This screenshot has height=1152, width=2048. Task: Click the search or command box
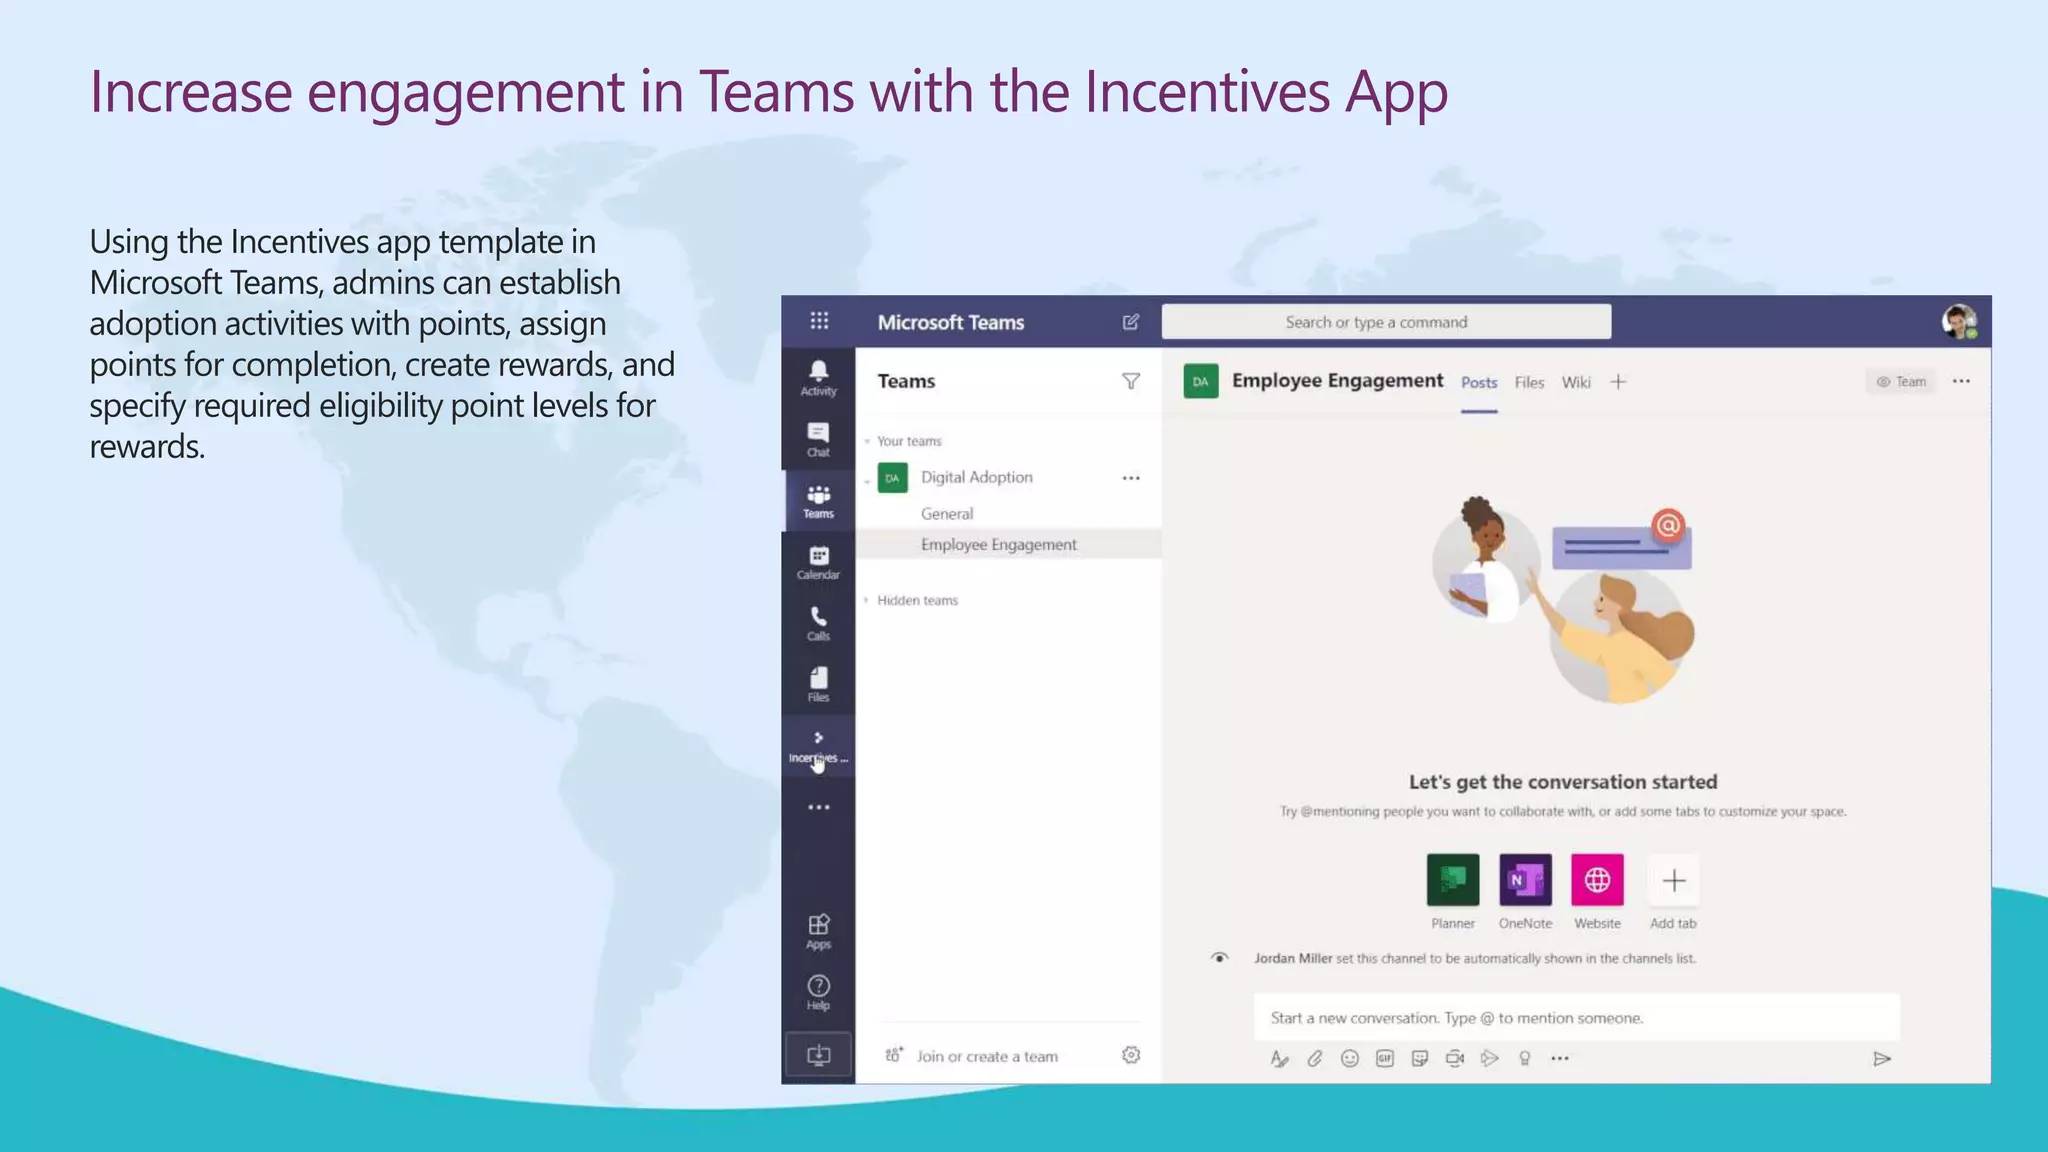1386,322
